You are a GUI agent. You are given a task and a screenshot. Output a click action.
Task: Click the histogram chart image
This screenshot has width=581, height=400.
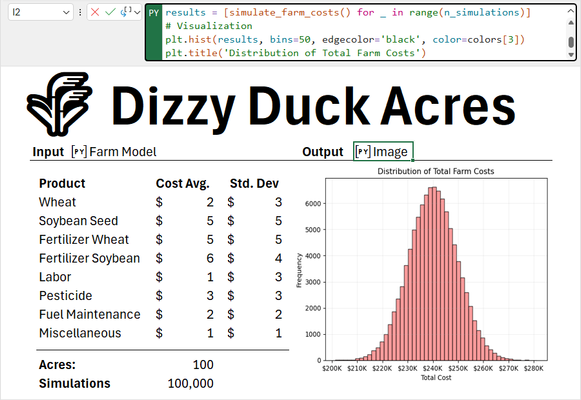[x=423, y=274]
